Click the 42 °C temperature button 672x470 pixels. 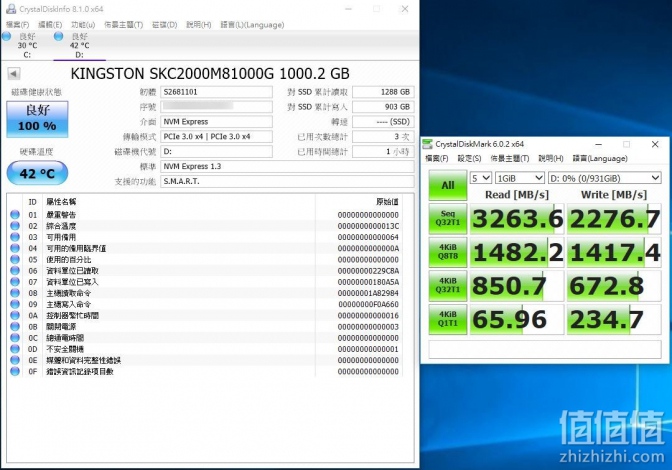(x=37, y=173)
